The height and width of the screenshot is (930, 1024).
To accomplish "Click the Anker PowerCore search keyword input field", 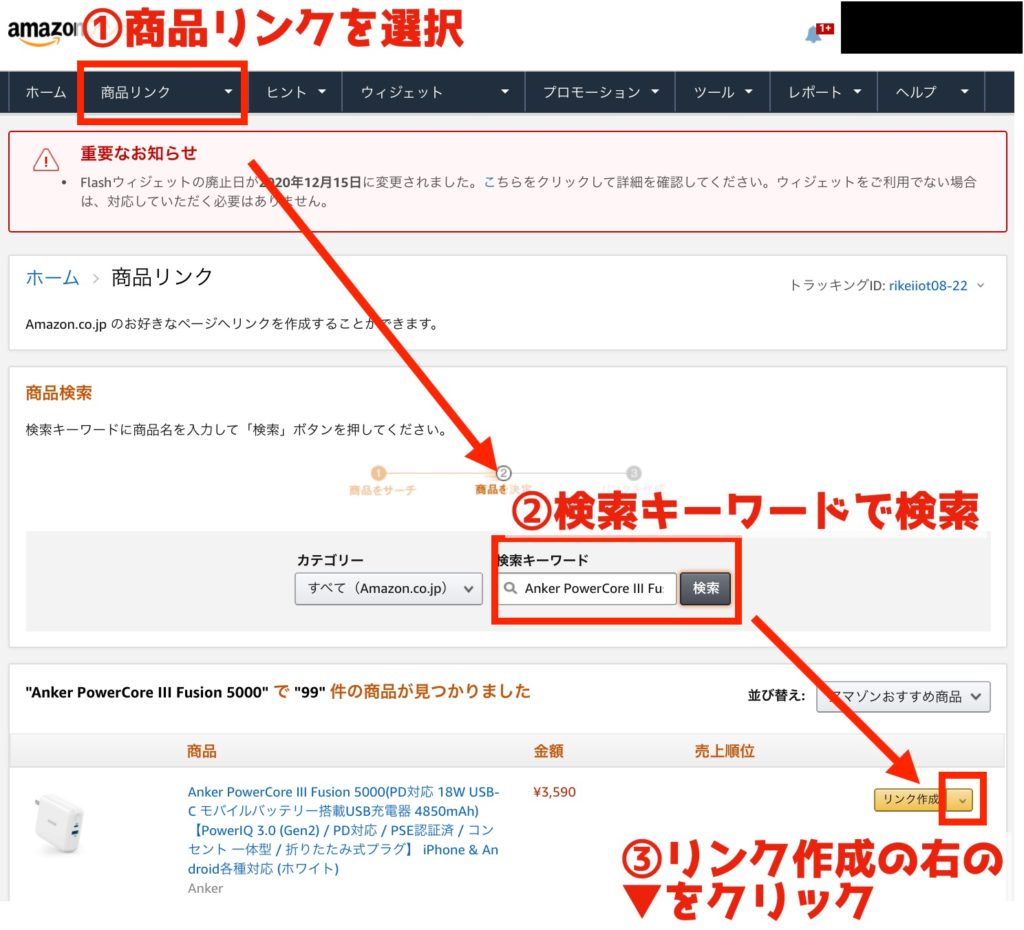I will click(590, 589).
